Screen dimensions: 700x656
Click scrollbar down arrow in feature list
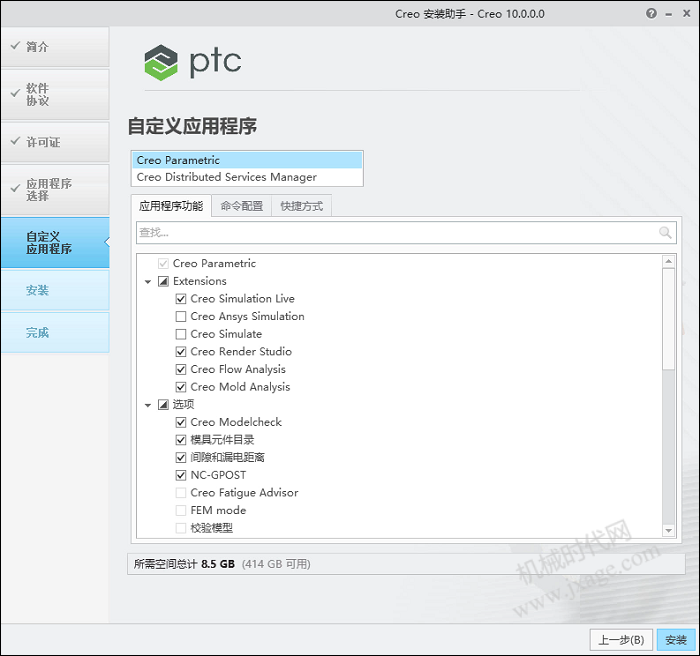click(x=668, y=530)
